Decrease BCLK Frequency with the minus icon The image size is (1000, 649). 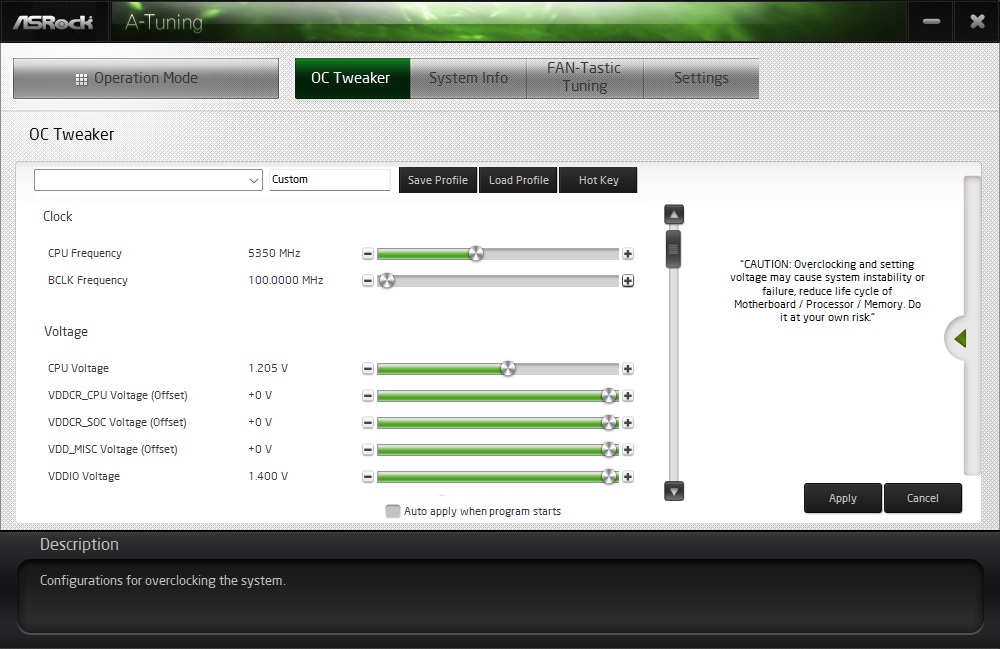367,281
